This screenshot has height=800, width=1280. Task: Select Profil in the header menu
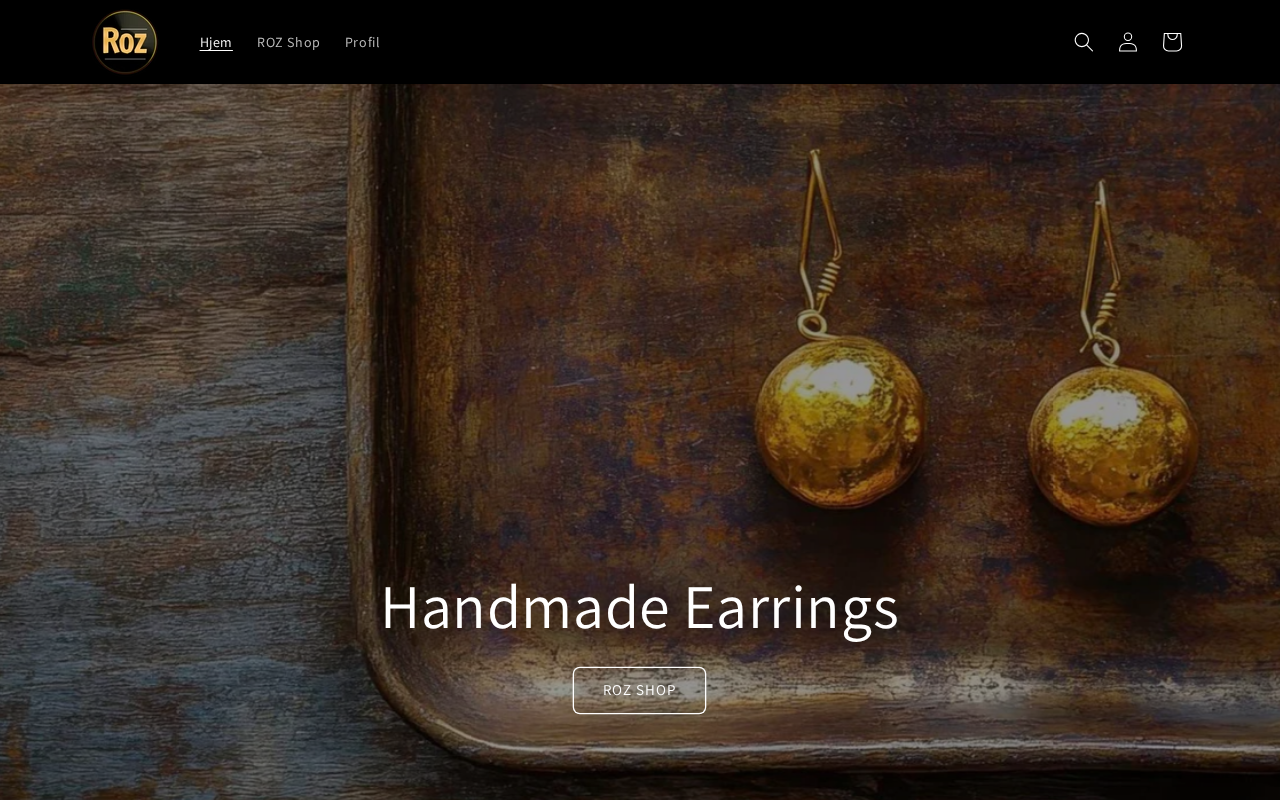tap(362, 42)
